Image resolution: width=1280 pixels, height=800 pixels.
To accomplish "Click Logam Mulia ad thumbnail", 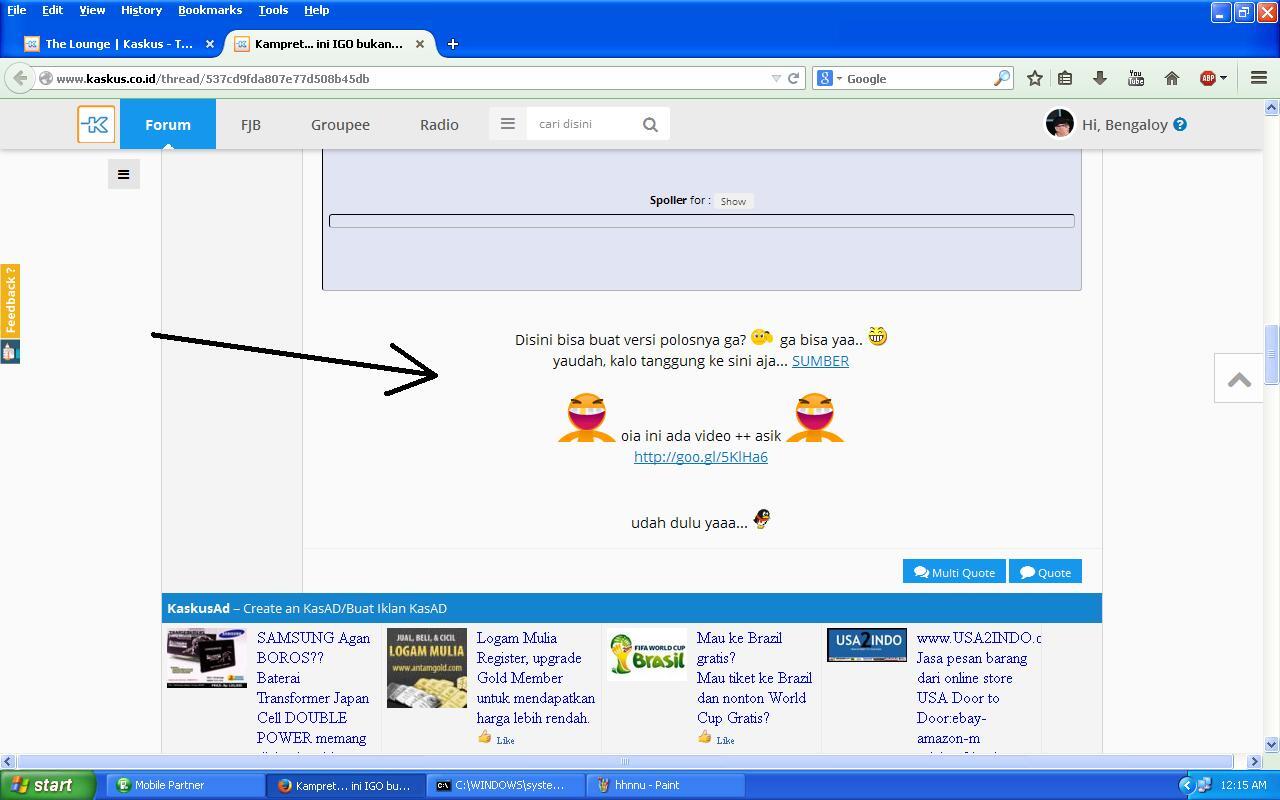I will pos(427,668).
